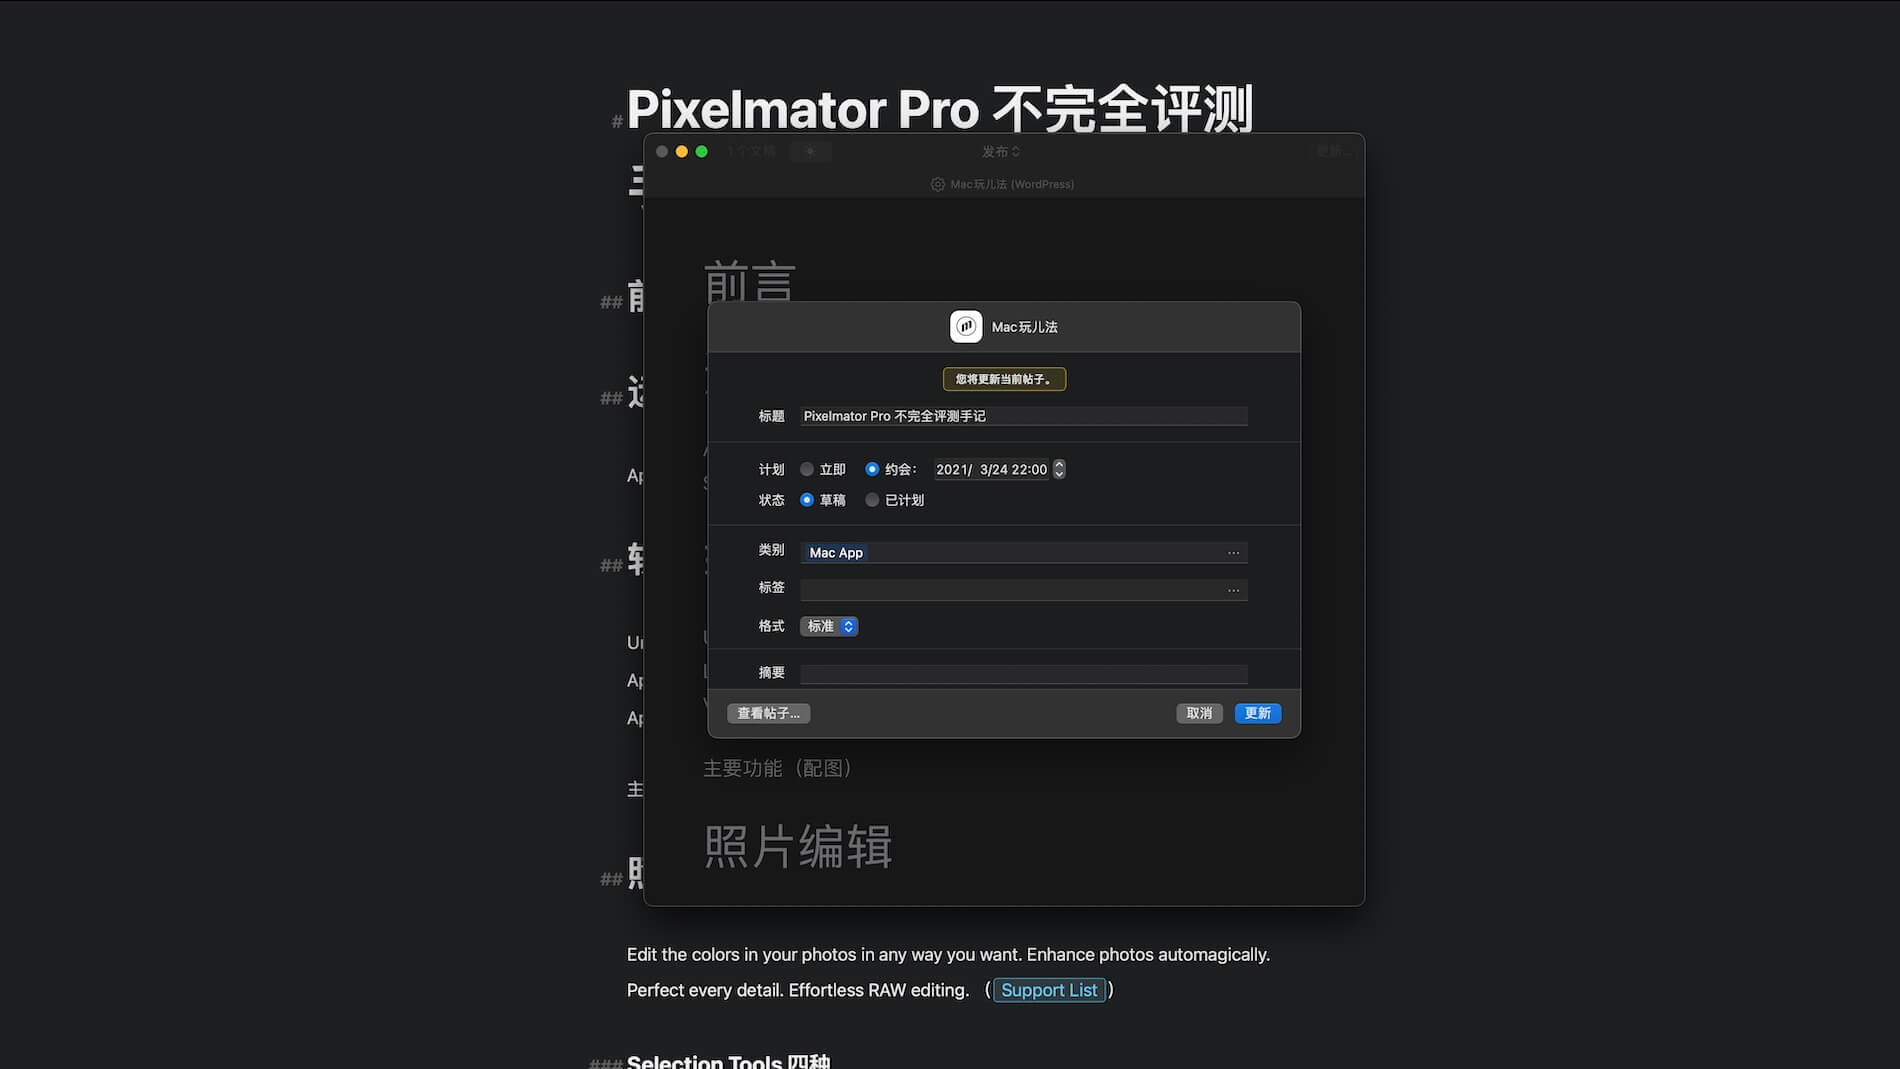1900x1069 pixels.
Task: Select the 约会 scheduled date radio button
Action: pos(872,469)
